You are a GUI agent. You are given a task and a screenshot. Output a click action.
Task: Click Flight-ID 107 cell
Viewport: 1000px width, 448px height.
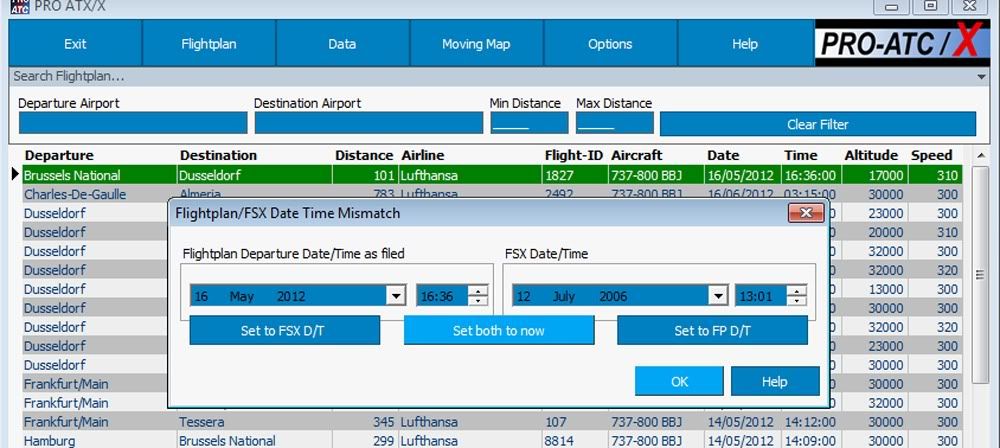(x=575, y=422)
